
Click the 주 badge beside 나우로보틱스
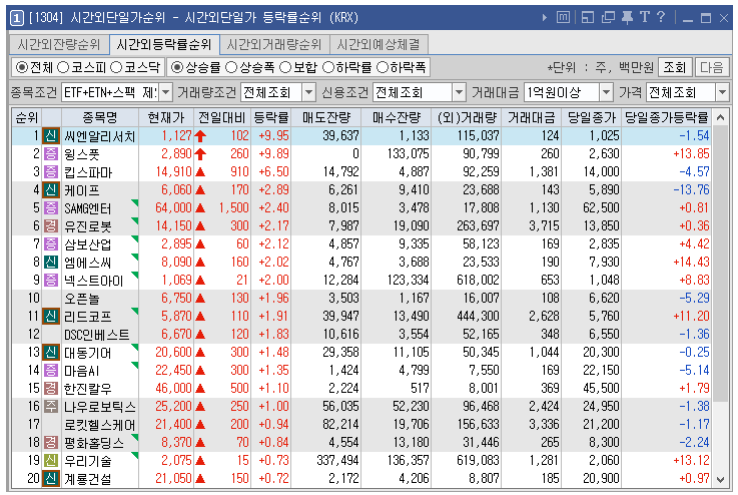50,407
